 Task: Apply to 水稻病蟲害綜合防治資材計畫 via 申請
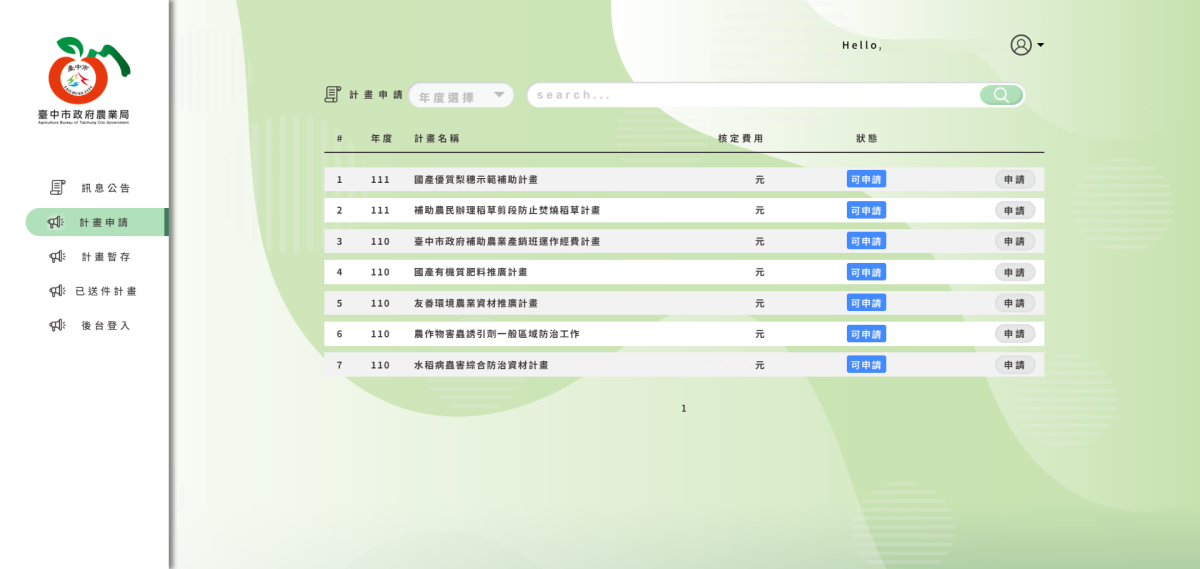[1014, 365]
